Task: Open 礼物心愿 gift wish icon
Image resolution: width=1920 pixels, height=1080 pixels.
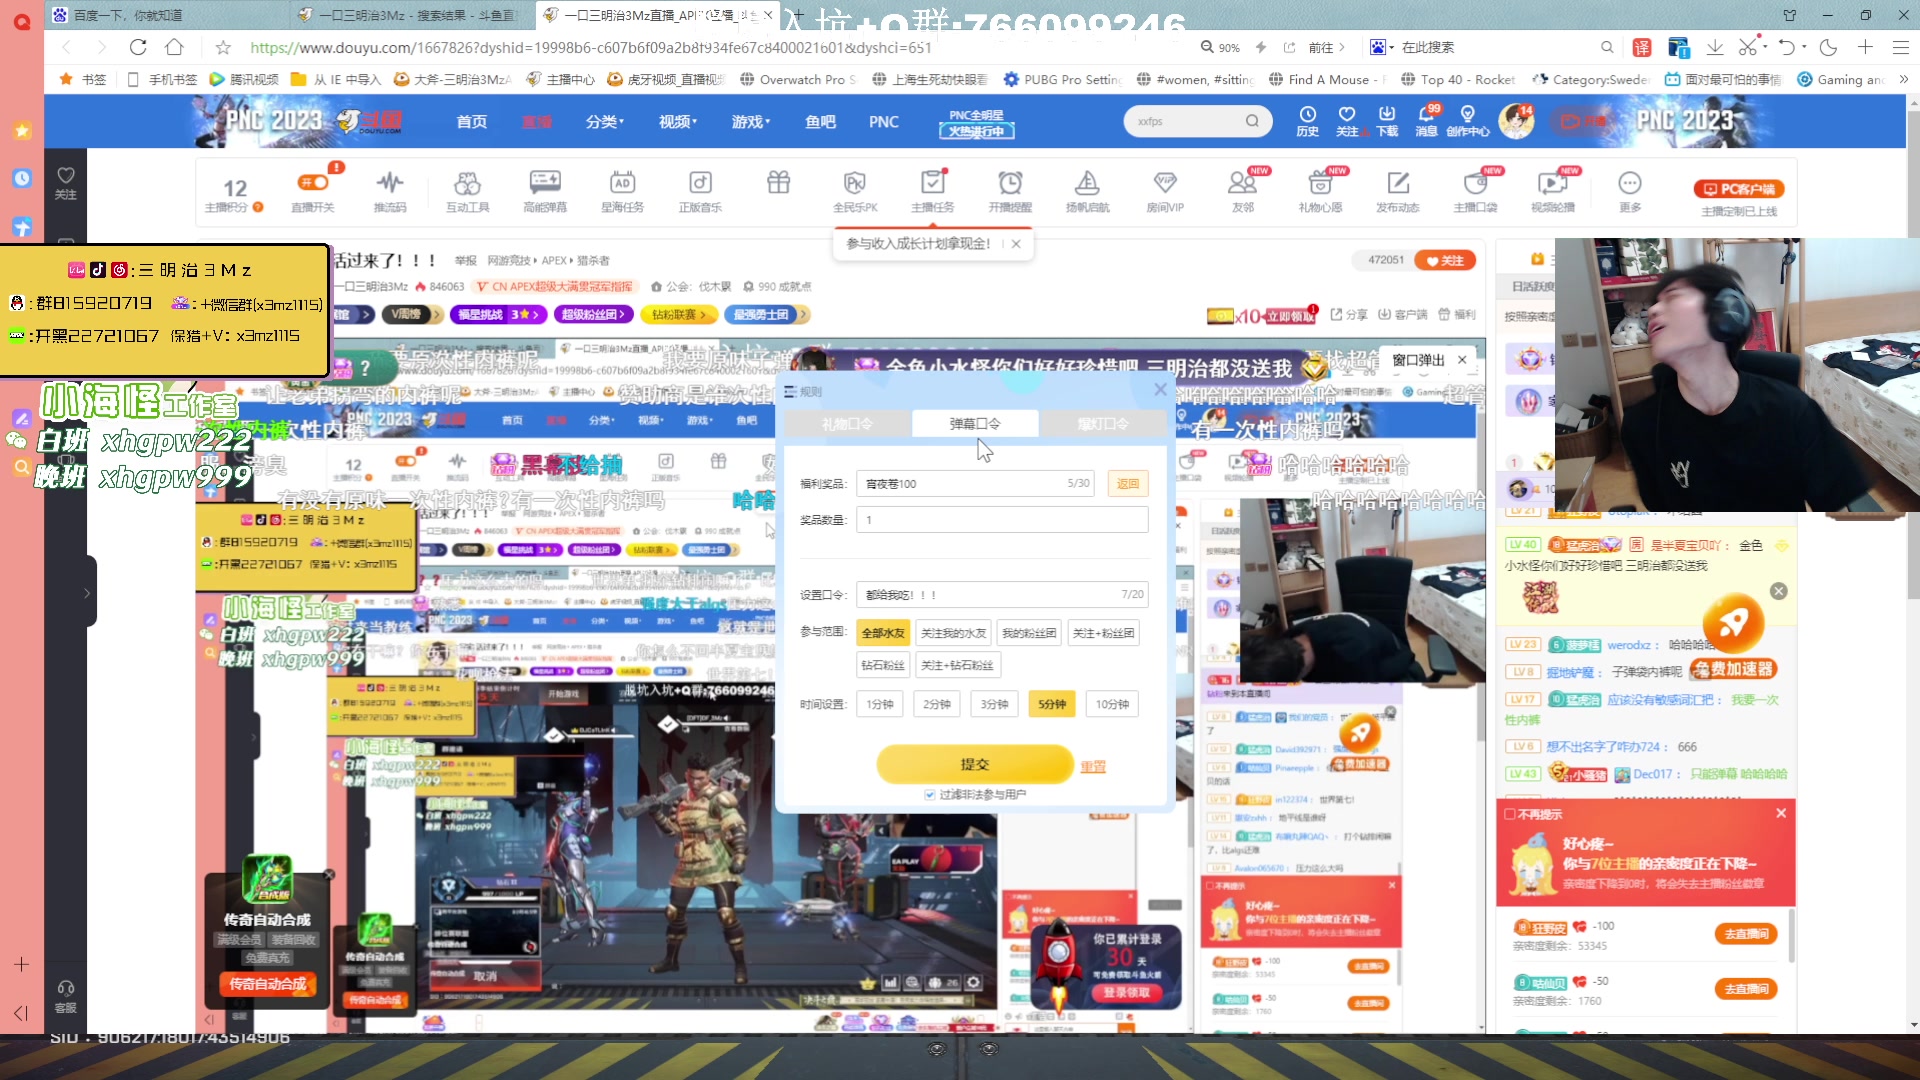Action: pos(1320,190)
